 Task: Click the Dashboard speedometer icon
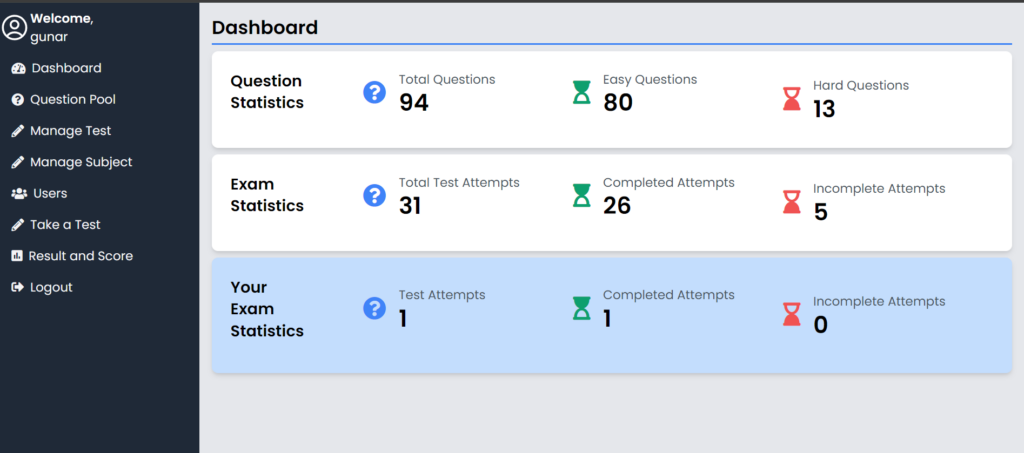coord(18,68)
